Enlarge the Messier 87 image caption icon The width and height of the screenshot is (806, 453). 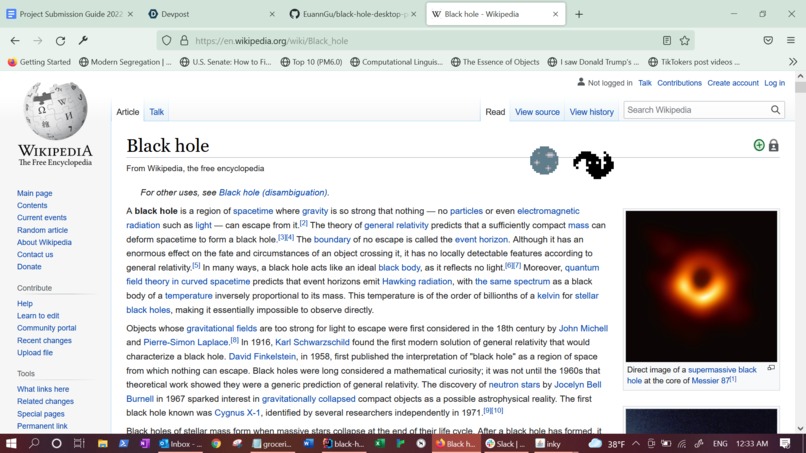(x=771, y=368)
